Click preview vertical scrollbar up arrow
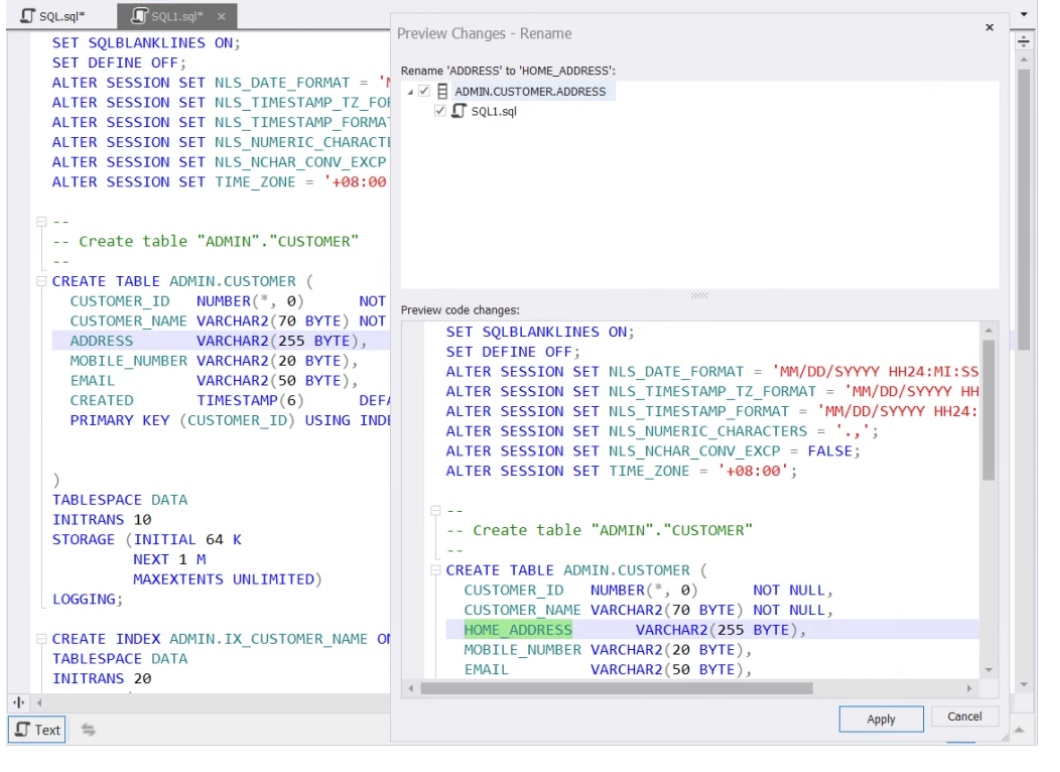 tap(988, 331)
